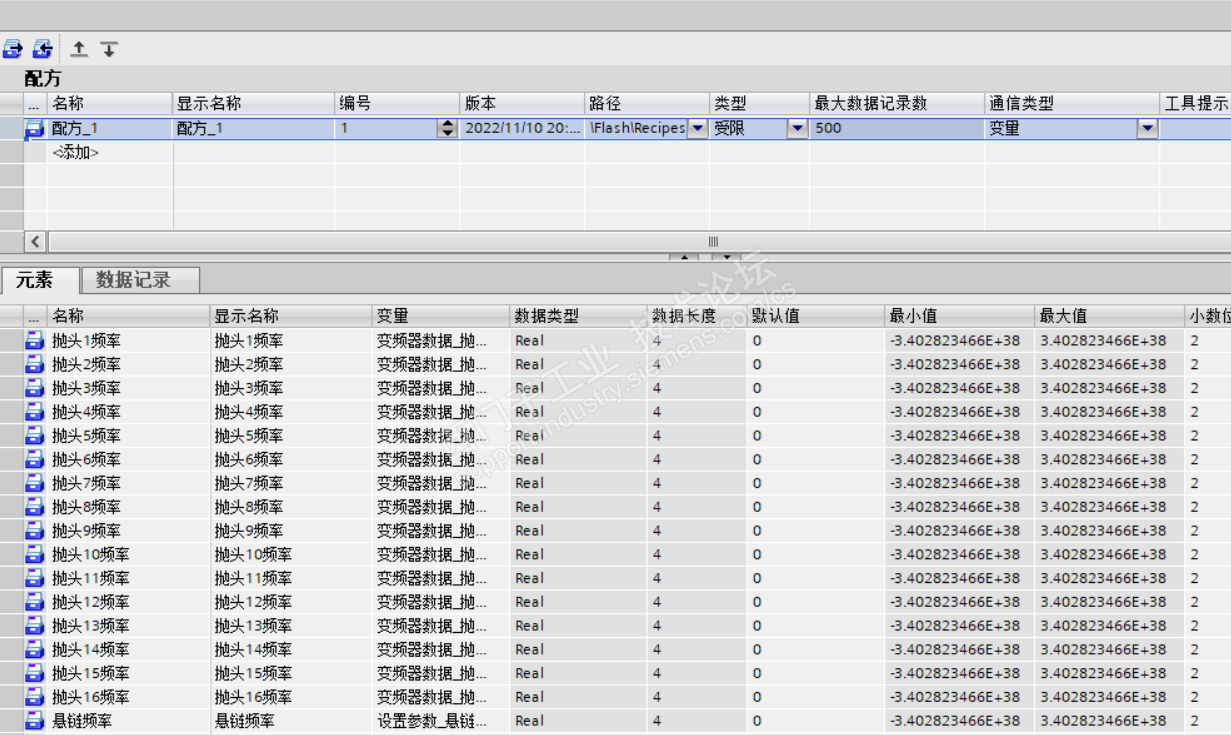
Task: Click the icon of element 抛头10频率
Action: pos(35,554)
